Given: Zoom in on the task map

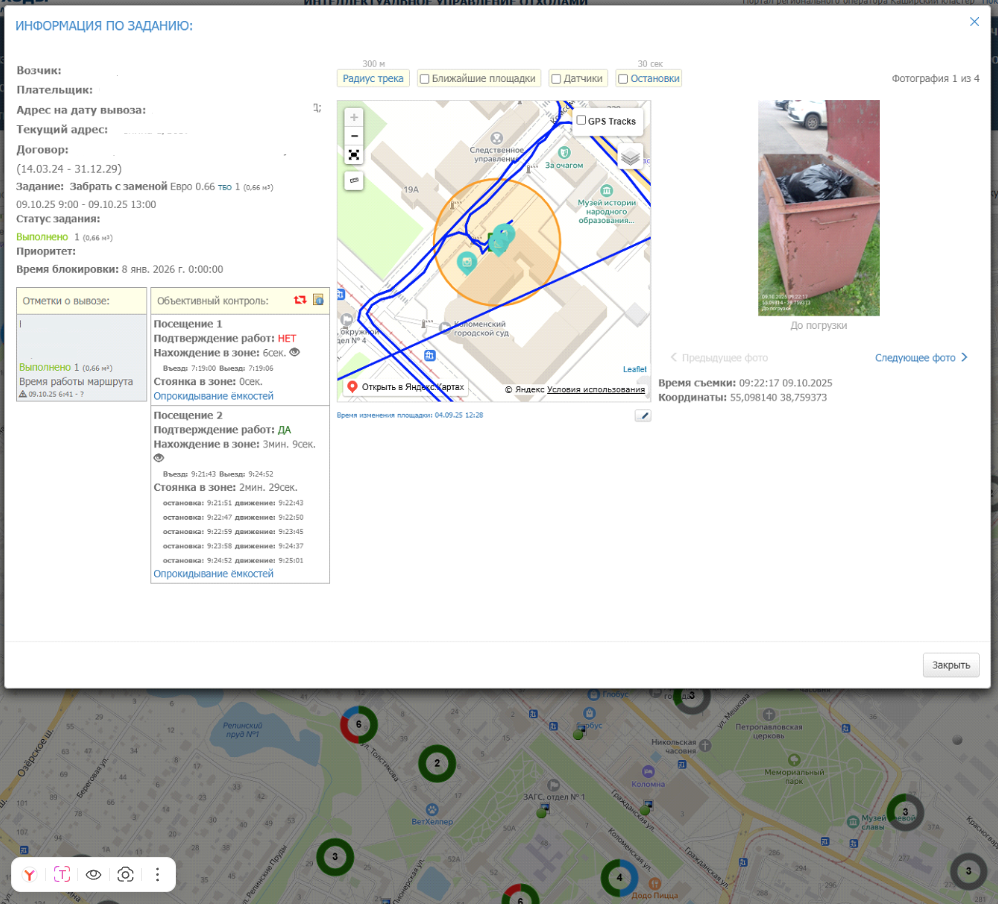Looking at the screenshot, I should pyautogui.click(x=354, y=117).
